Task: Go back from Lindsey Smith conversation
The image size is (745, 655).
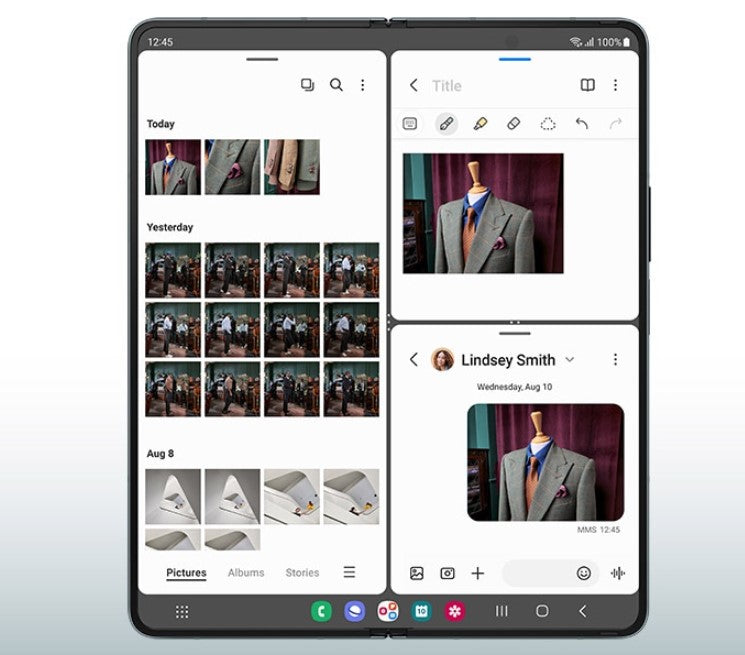Action: (x=413, y=360)
